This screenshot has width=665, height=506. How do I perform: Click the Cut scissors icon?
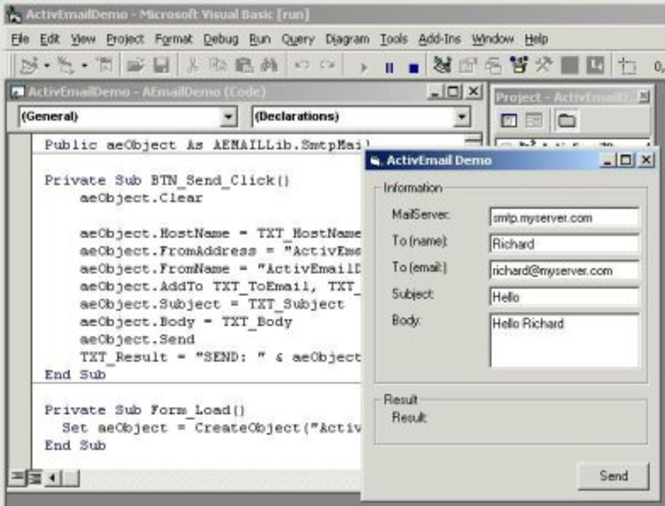click(x=193, y=66)
